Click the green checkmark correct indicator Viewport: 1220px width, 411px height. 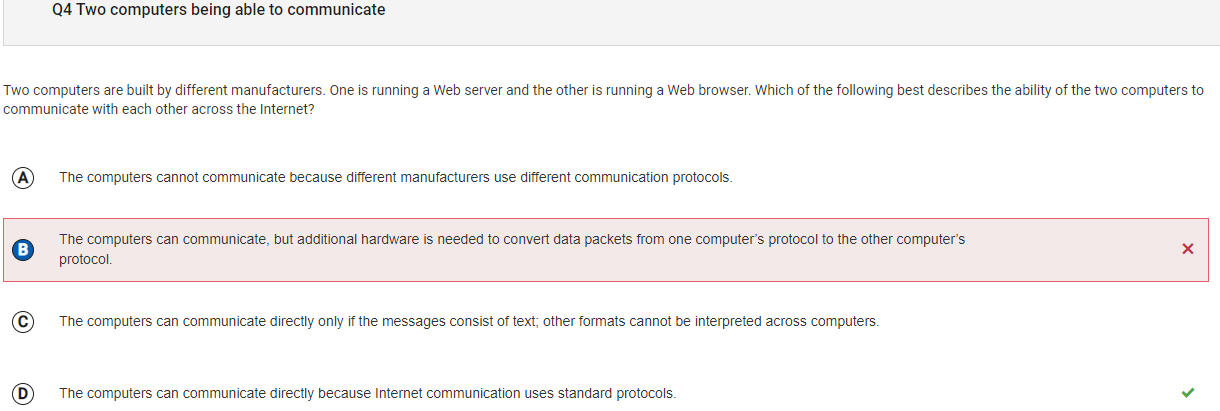click(1187, 392)
